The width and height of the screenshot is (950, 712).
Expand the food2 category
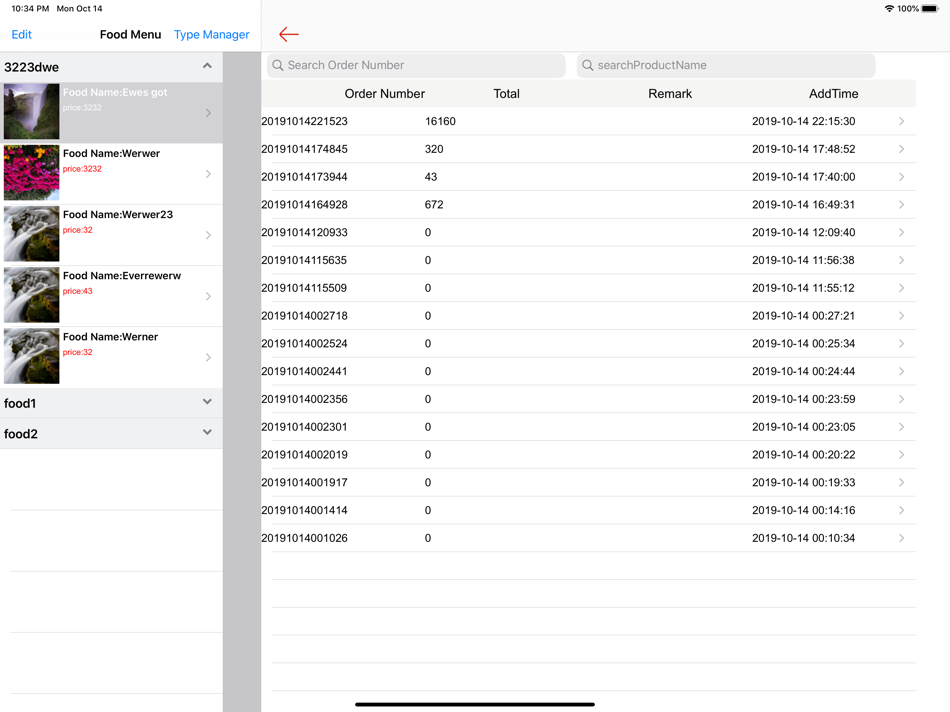(x=207, y=433)
